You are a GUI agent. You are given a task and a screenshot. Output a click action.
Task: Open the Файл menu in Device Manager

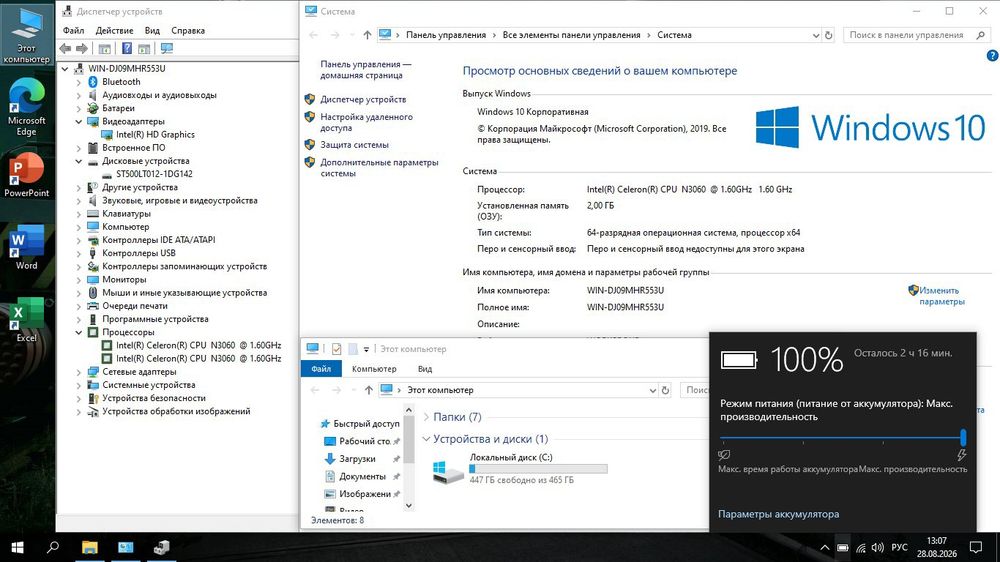73,31
